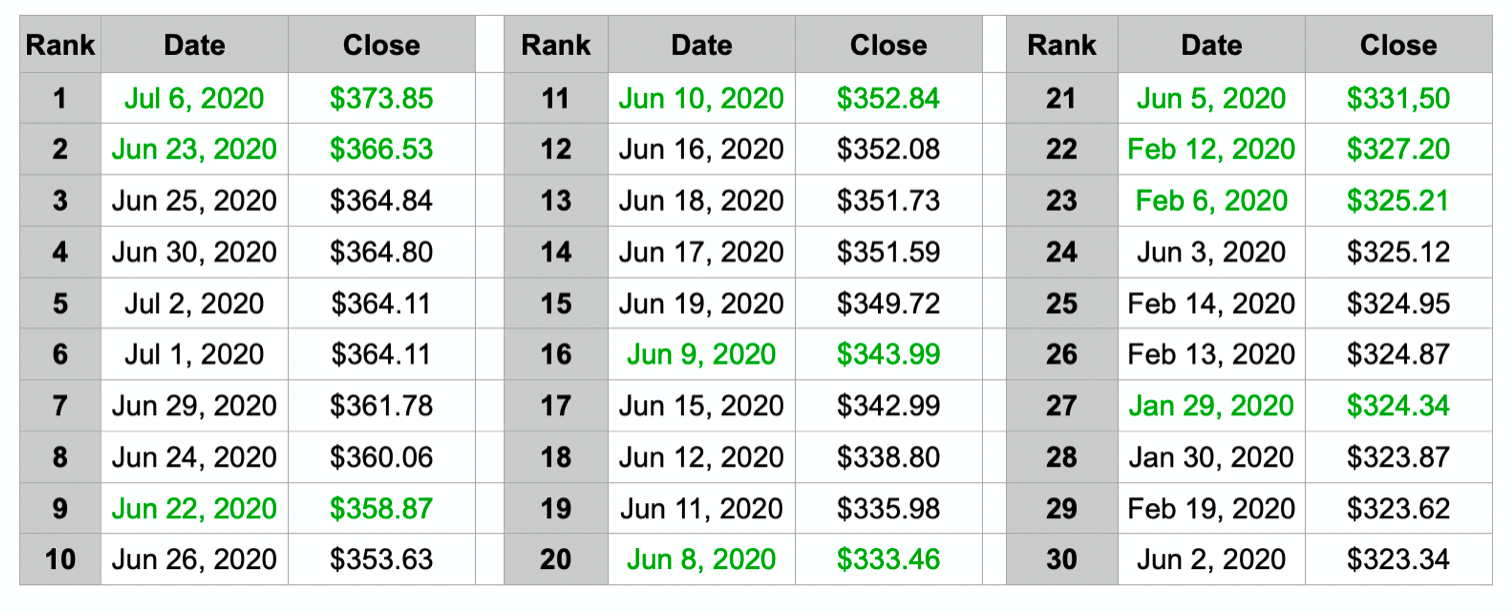Click the Jul 6, 2020 date cell

(195, 98)
